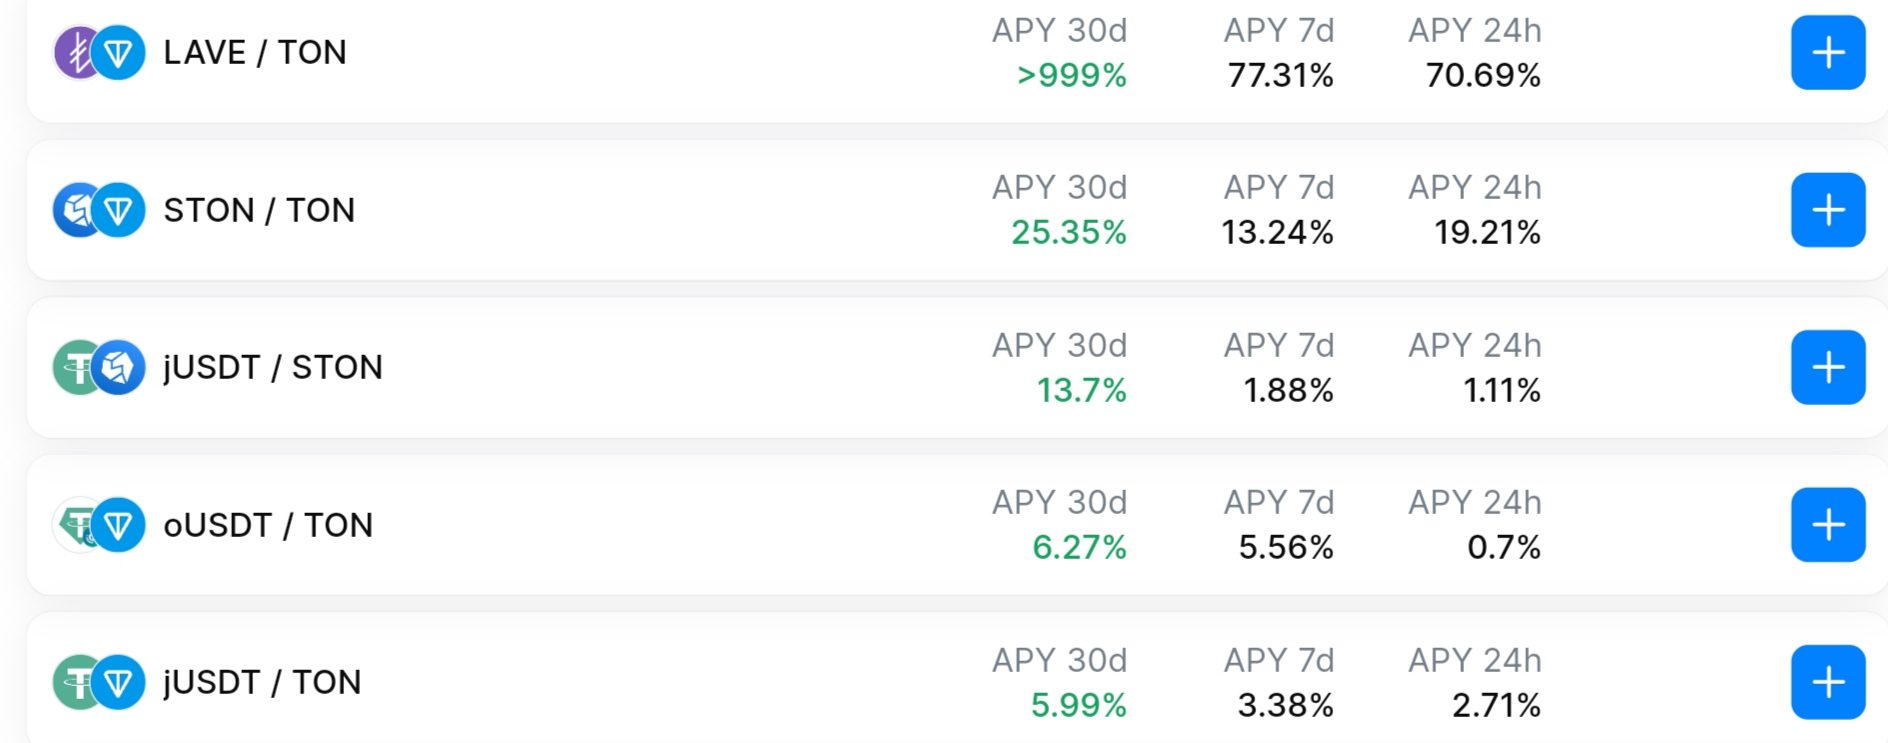This screenshot has width=1888, height=743.
Task: Add liquidity to STON / TON pool
Action: coord(1827,210)
